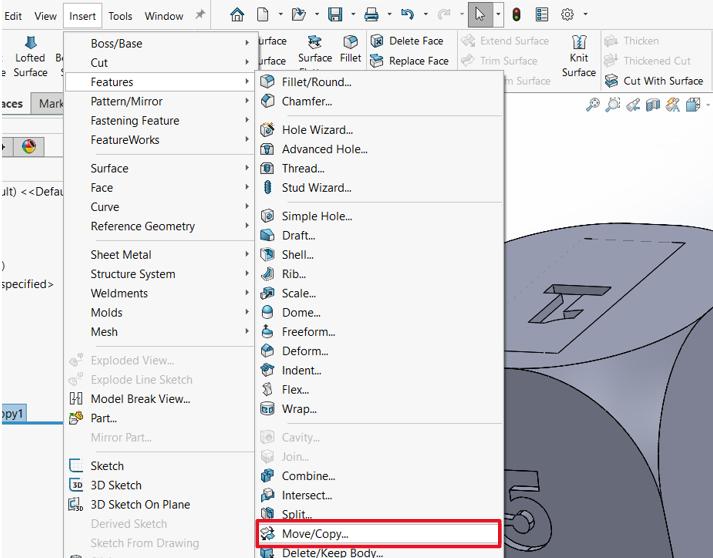The width and height of the screenshot is (713, 558).
Task: Click the Section View icon
Action: 653,105
